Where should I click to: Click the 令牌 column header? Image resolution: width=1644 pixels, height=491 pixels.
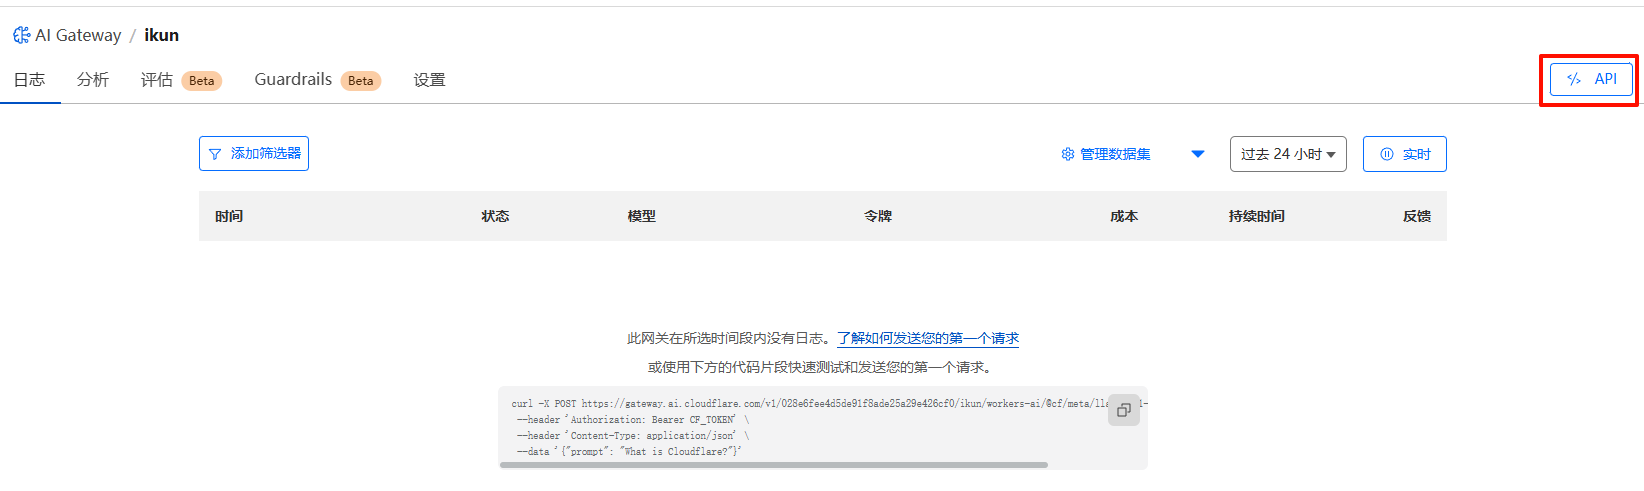point(878,216)
